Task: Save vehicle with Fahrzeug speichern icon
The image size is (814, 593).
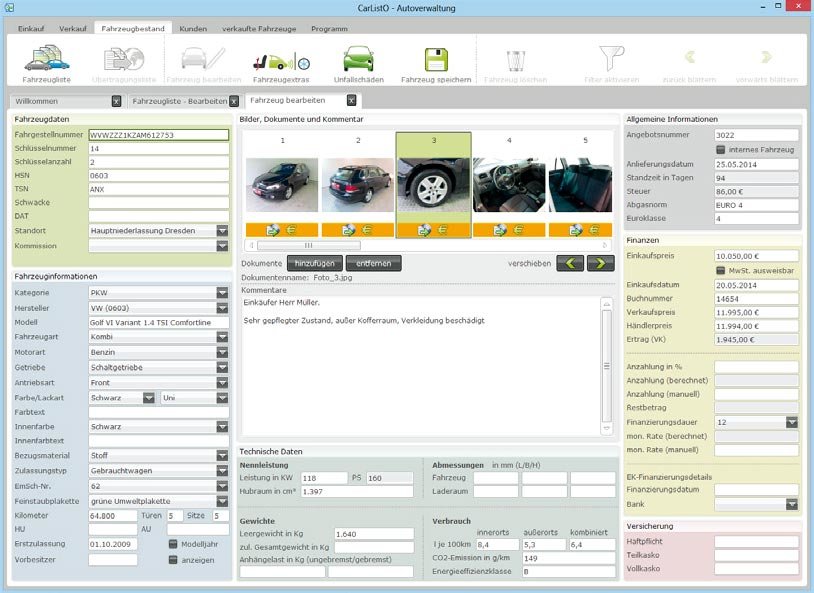Action: coord(436,61)
